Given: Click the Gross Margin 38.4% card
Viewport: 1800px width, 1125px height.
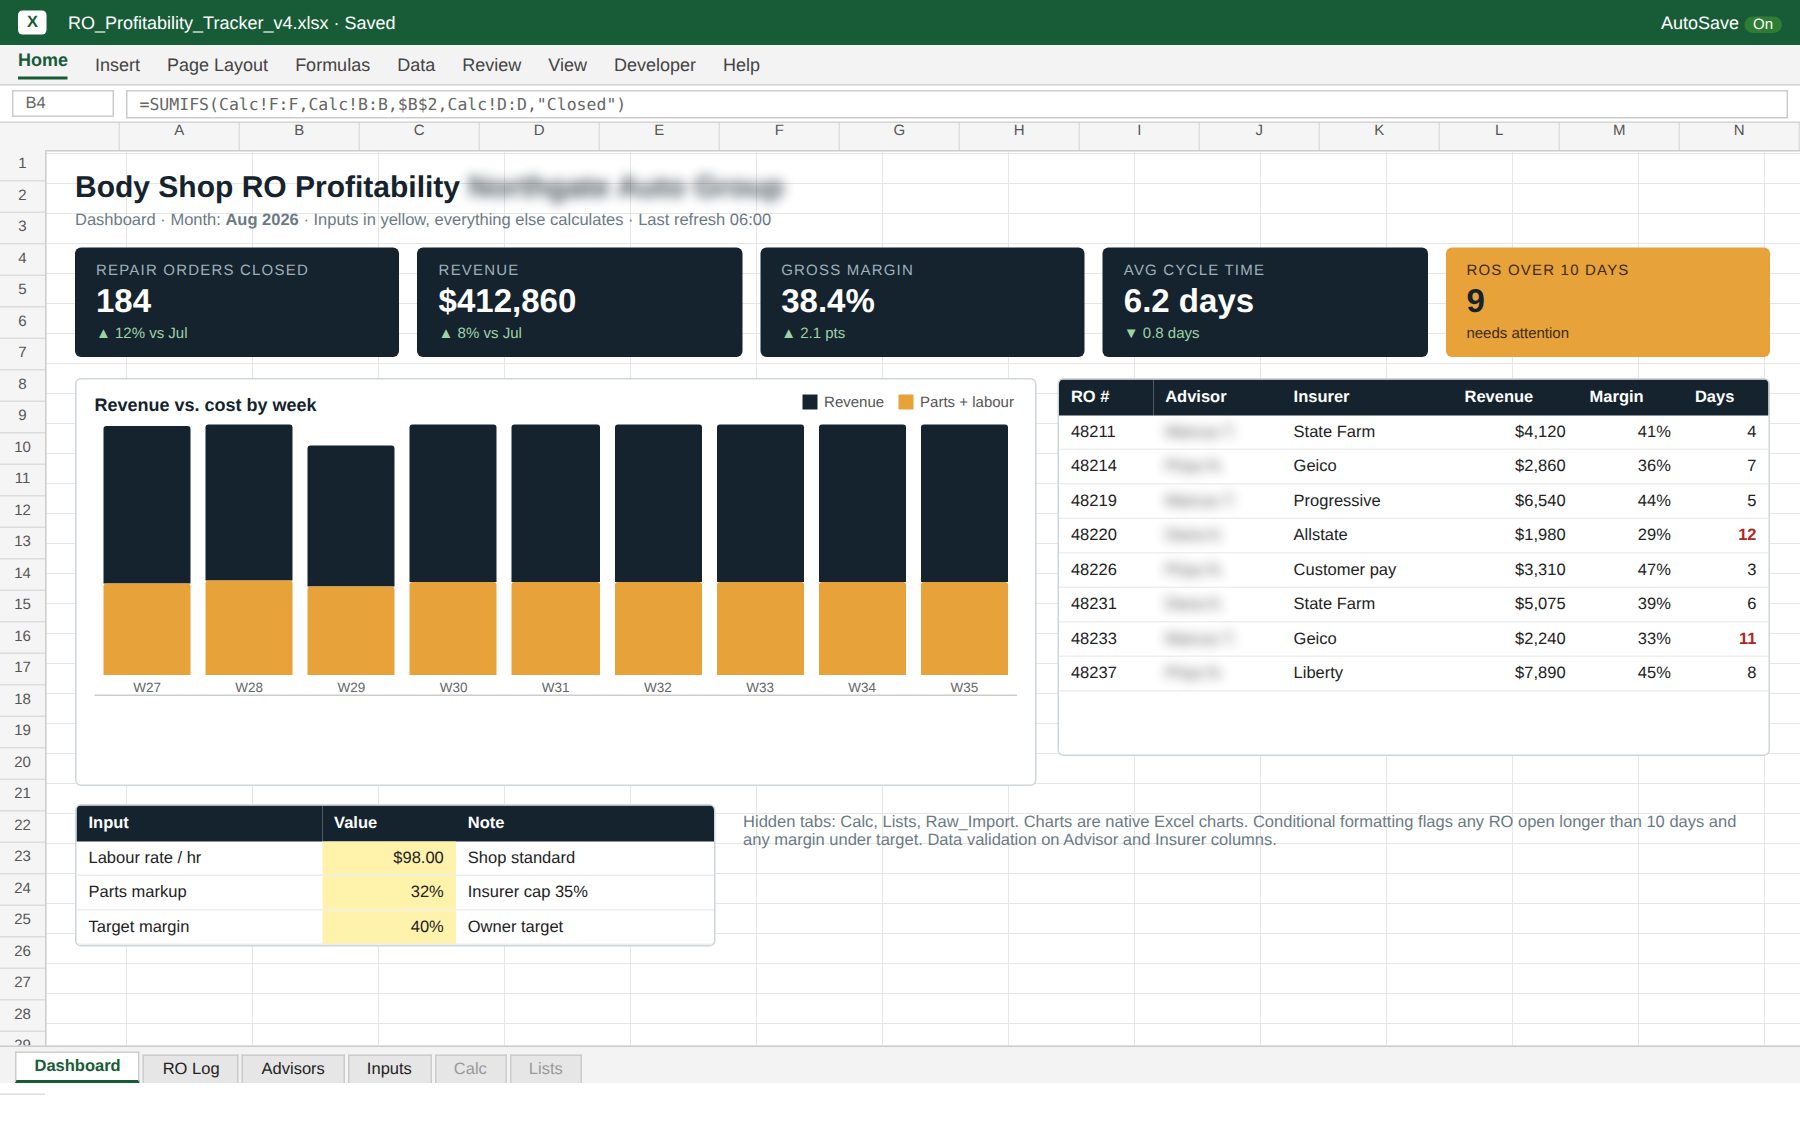Looking at the screenshot, I should click(922, 302).
